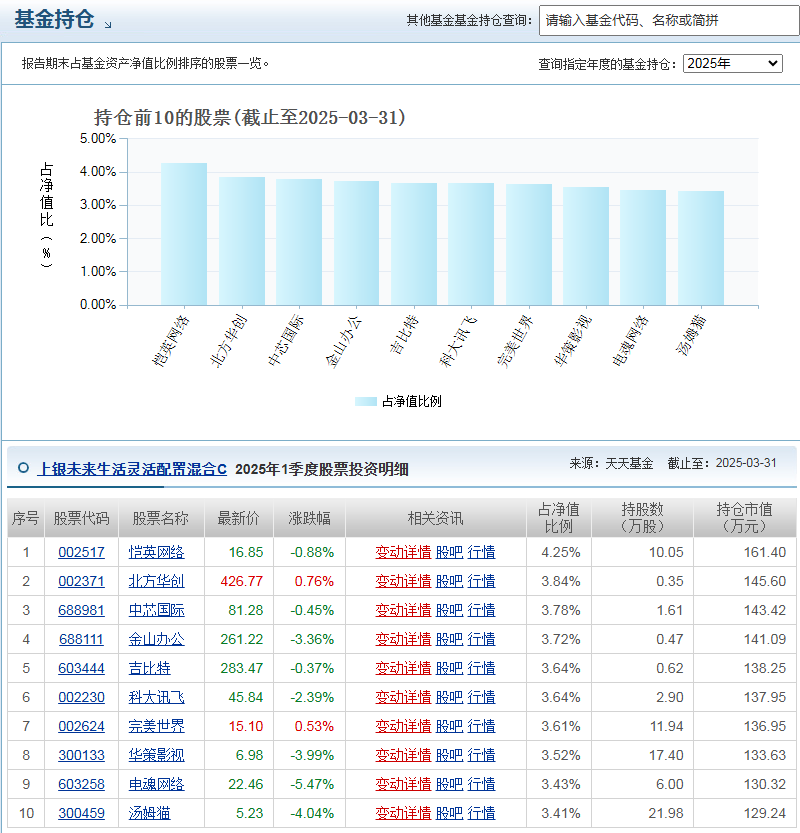Open 变动详情 for 金山办公 row
This screenshot has width=800, height=833.
(403, 639)
